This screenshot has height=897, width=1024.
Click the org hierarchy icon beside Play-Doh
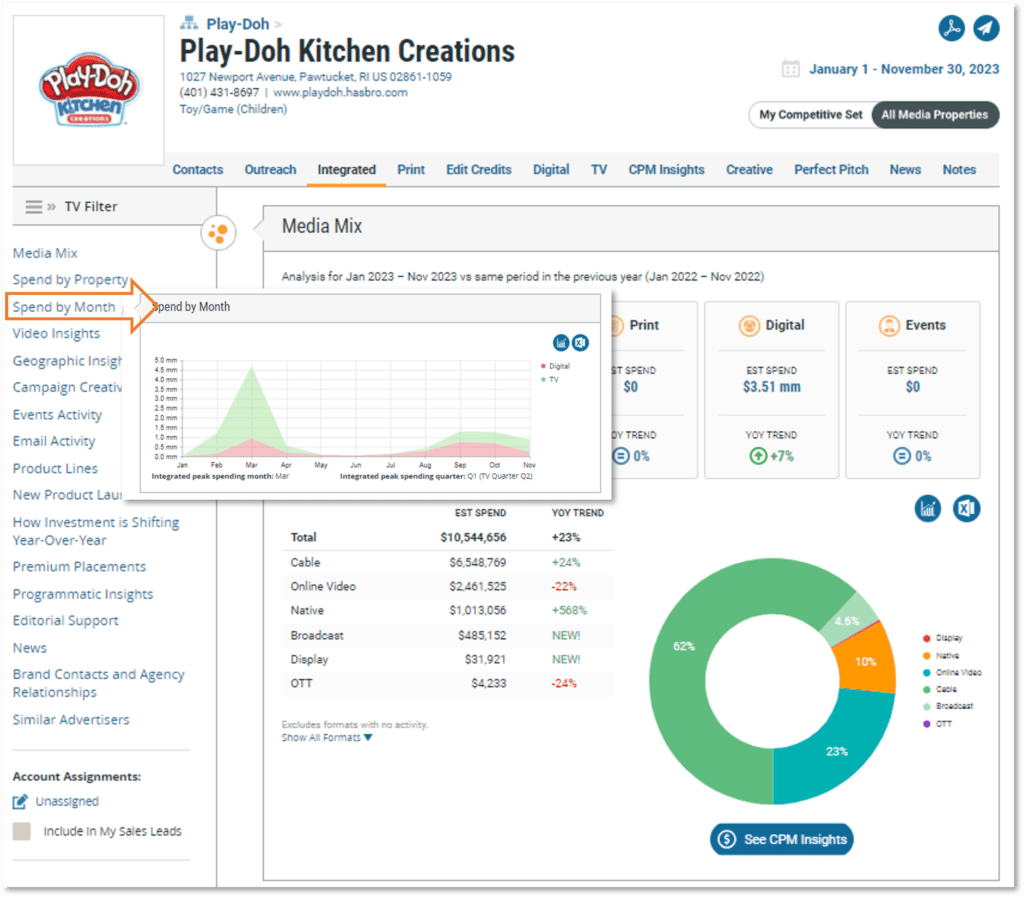(x=189, y=24)
